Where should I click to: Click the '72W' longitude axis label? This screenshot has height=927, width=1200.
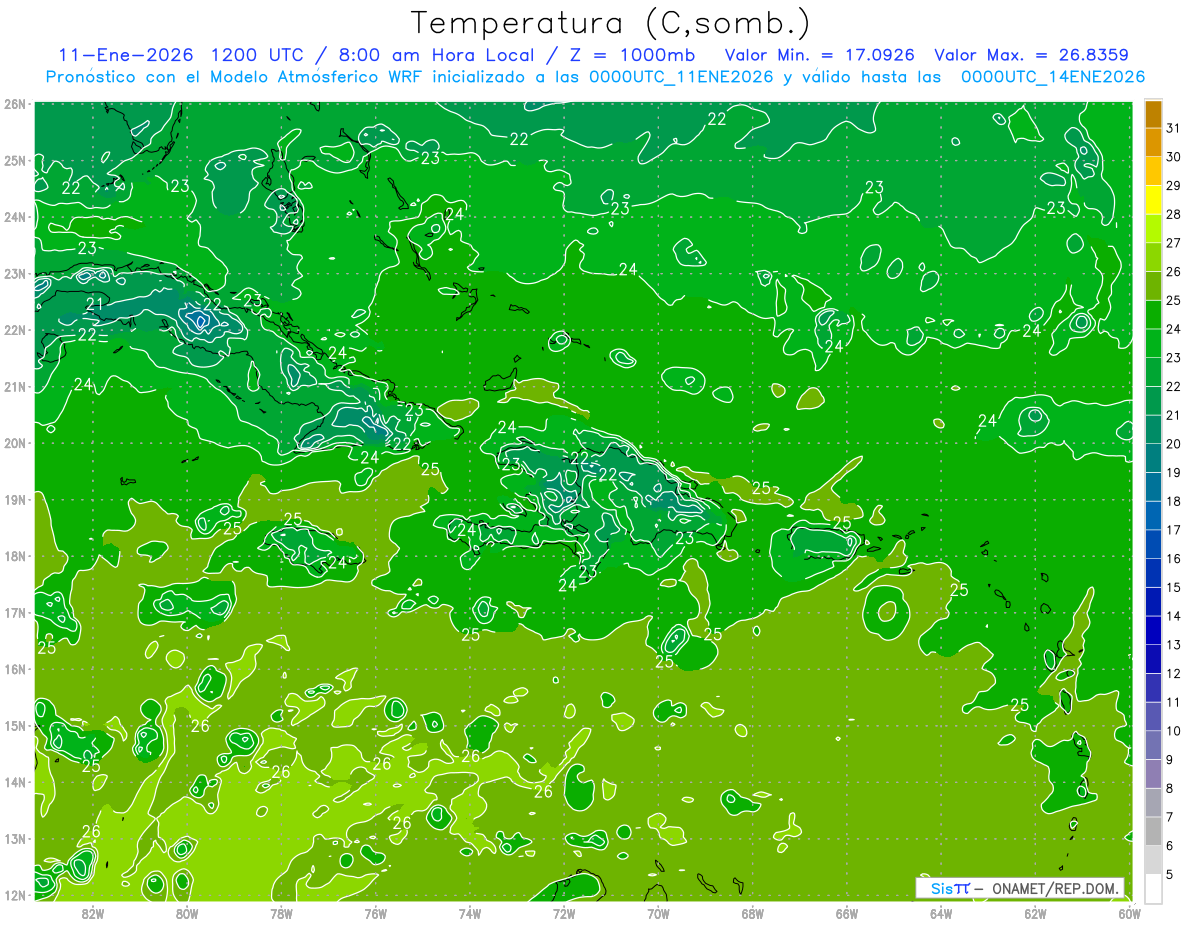click(564, 913)
